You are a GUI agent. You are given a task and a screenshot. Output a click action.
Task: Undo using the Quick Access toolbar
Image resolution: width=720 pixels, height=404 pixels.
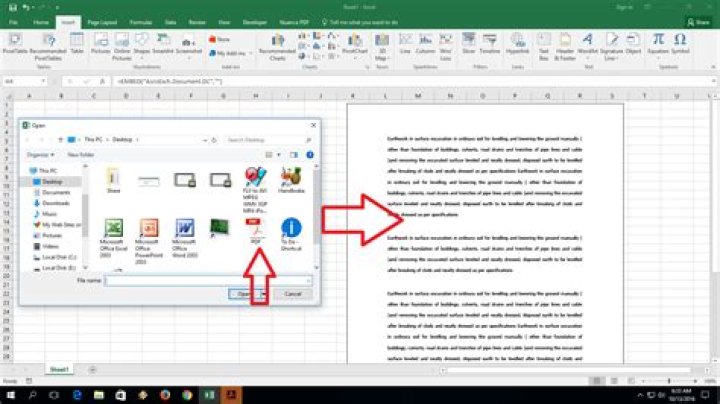pyautogui.click(x=27, y=7)
